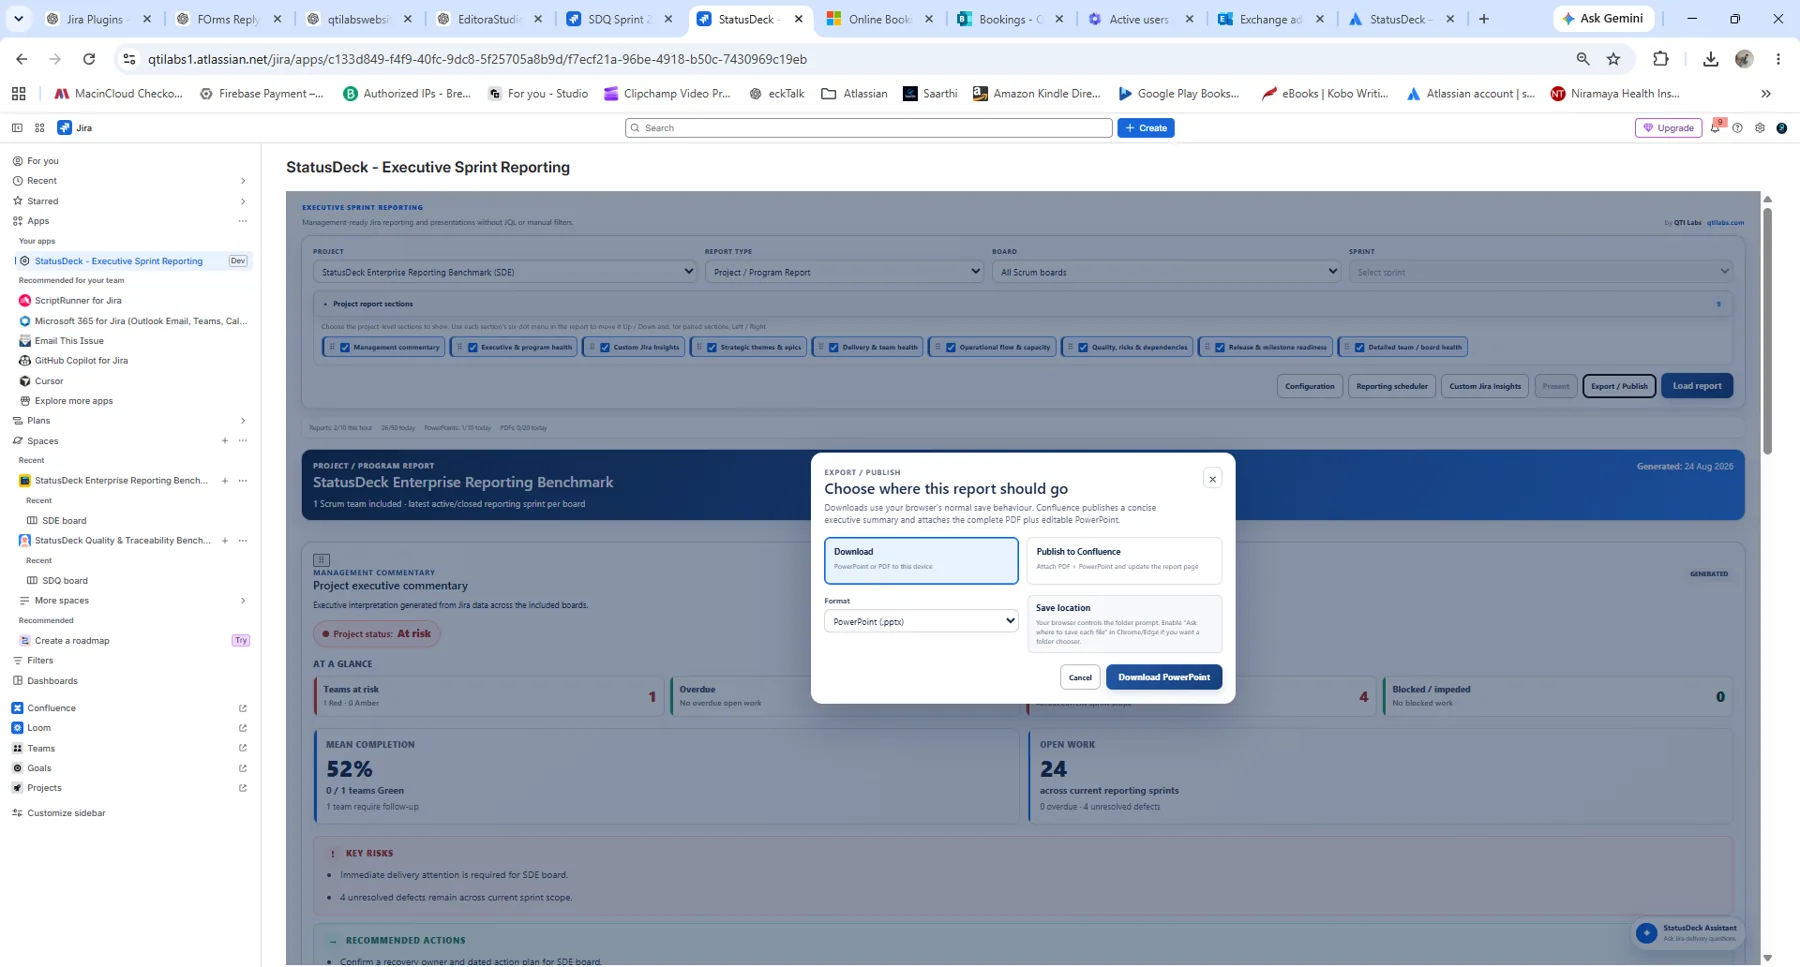This screenshot has width=1800, height=967.
Task: Switch to the EditoraStudio browser tab
Action: pos(489,19)
